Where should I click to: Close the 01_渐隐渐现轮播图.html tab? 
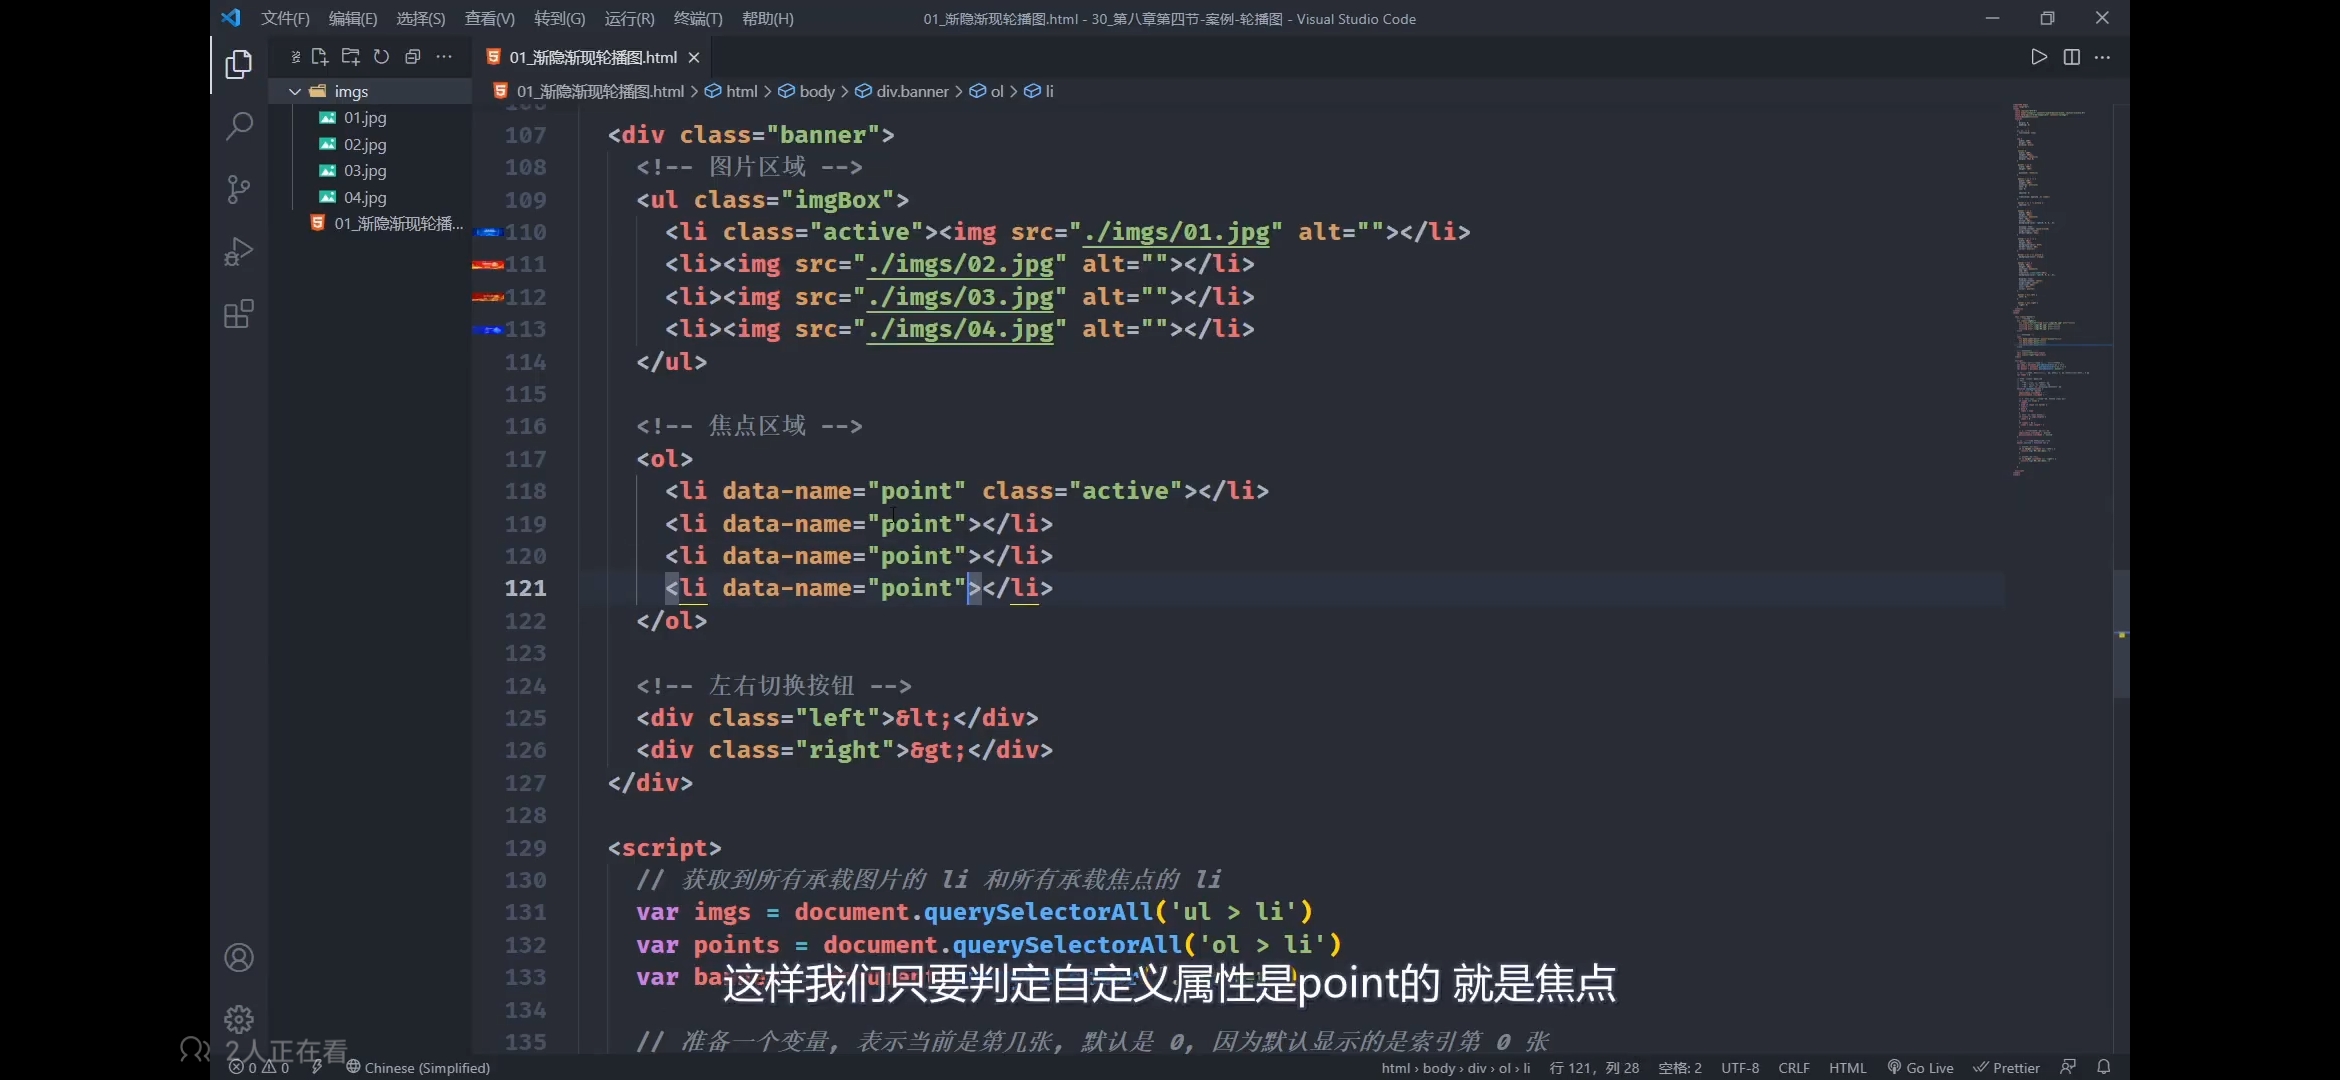coord(694,58)
